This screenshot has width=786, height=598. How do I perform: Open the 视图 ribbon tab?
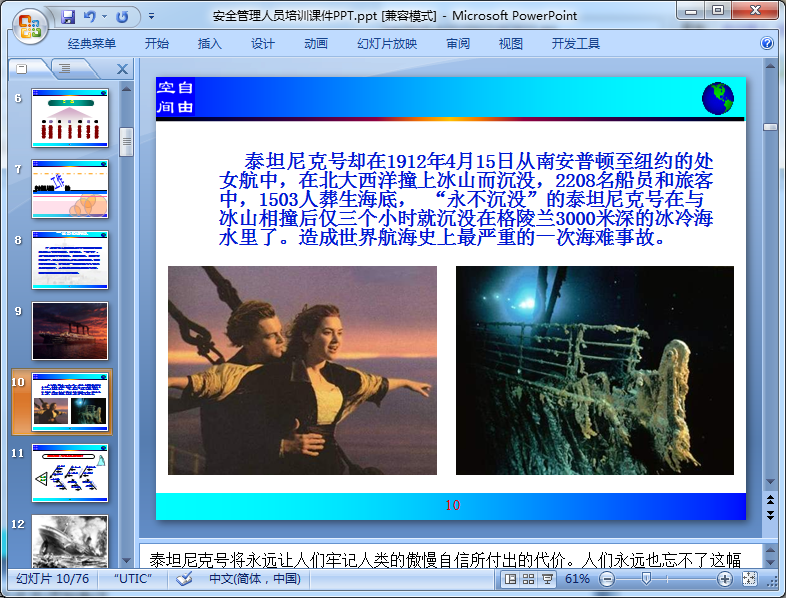pyautogui.click(x=510, y=44)
